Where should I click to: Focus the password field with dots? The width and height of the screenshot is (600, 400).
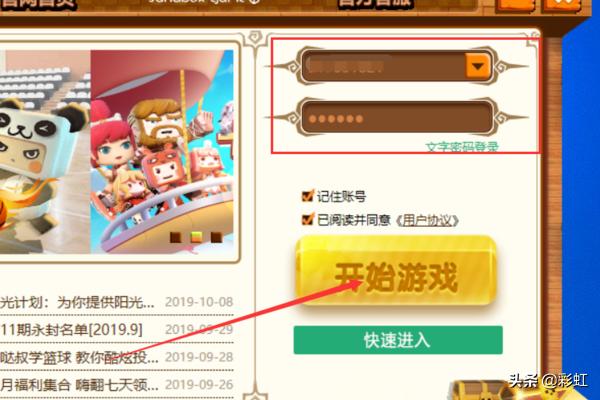(397, 118)
